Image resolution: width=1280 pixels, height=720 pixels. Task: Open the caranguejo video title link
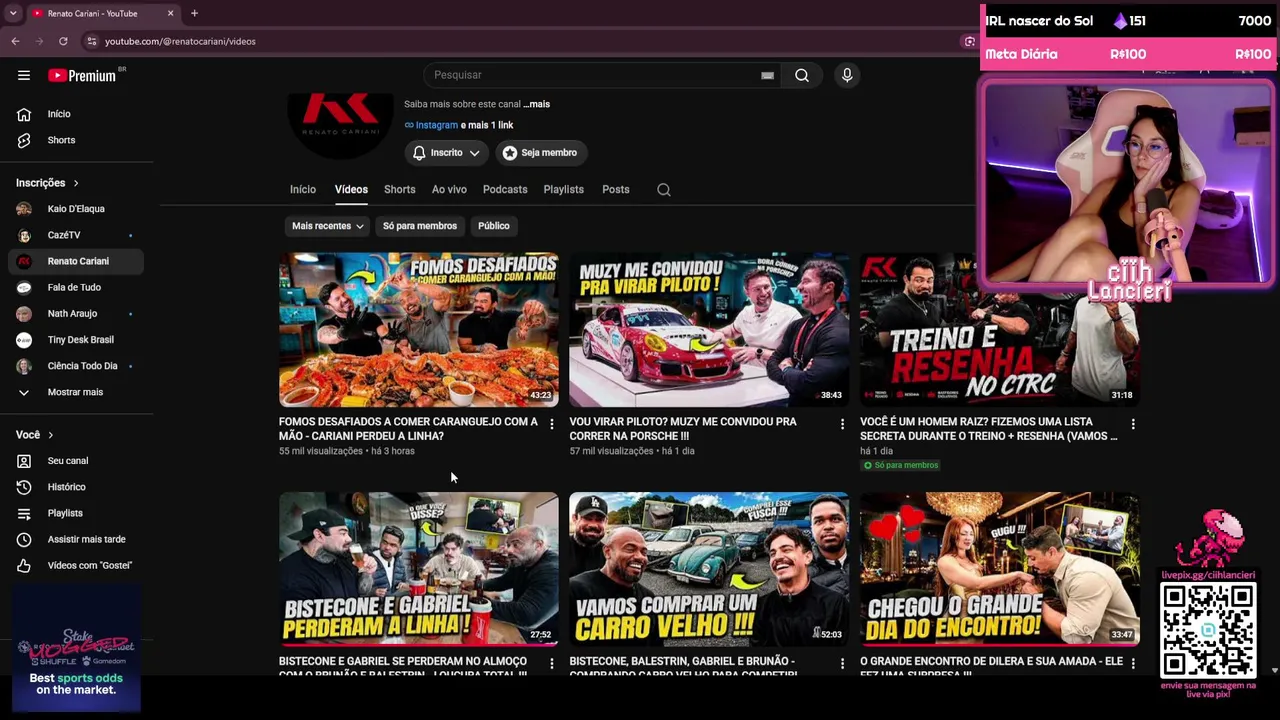(x=408, y=429)
